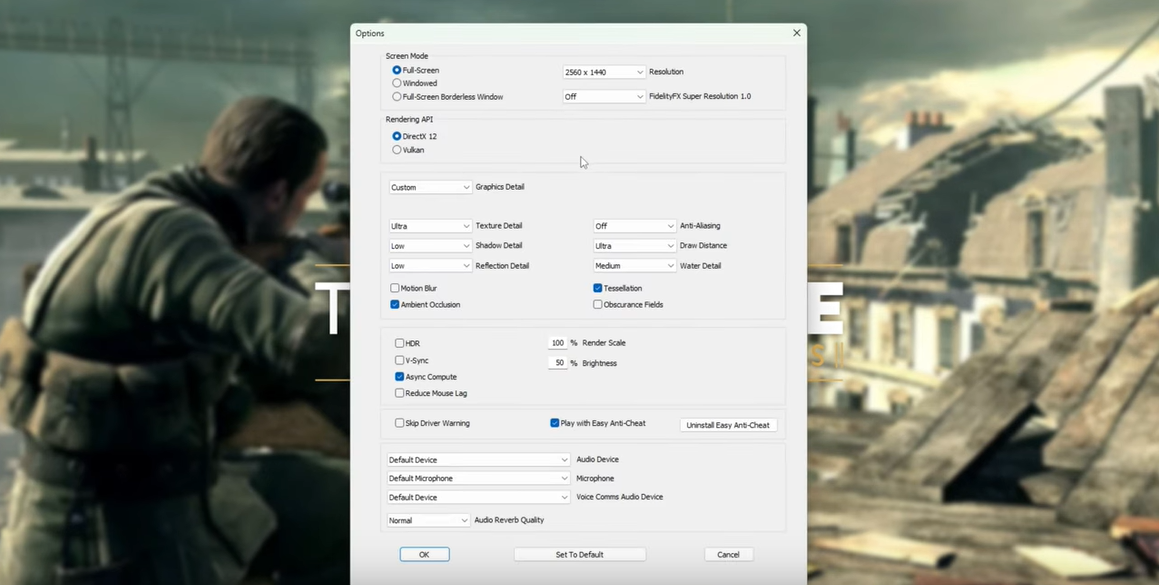Screen dimensions: 1159x585
Task: Check Skip Driver Warning
Action: 399,423
